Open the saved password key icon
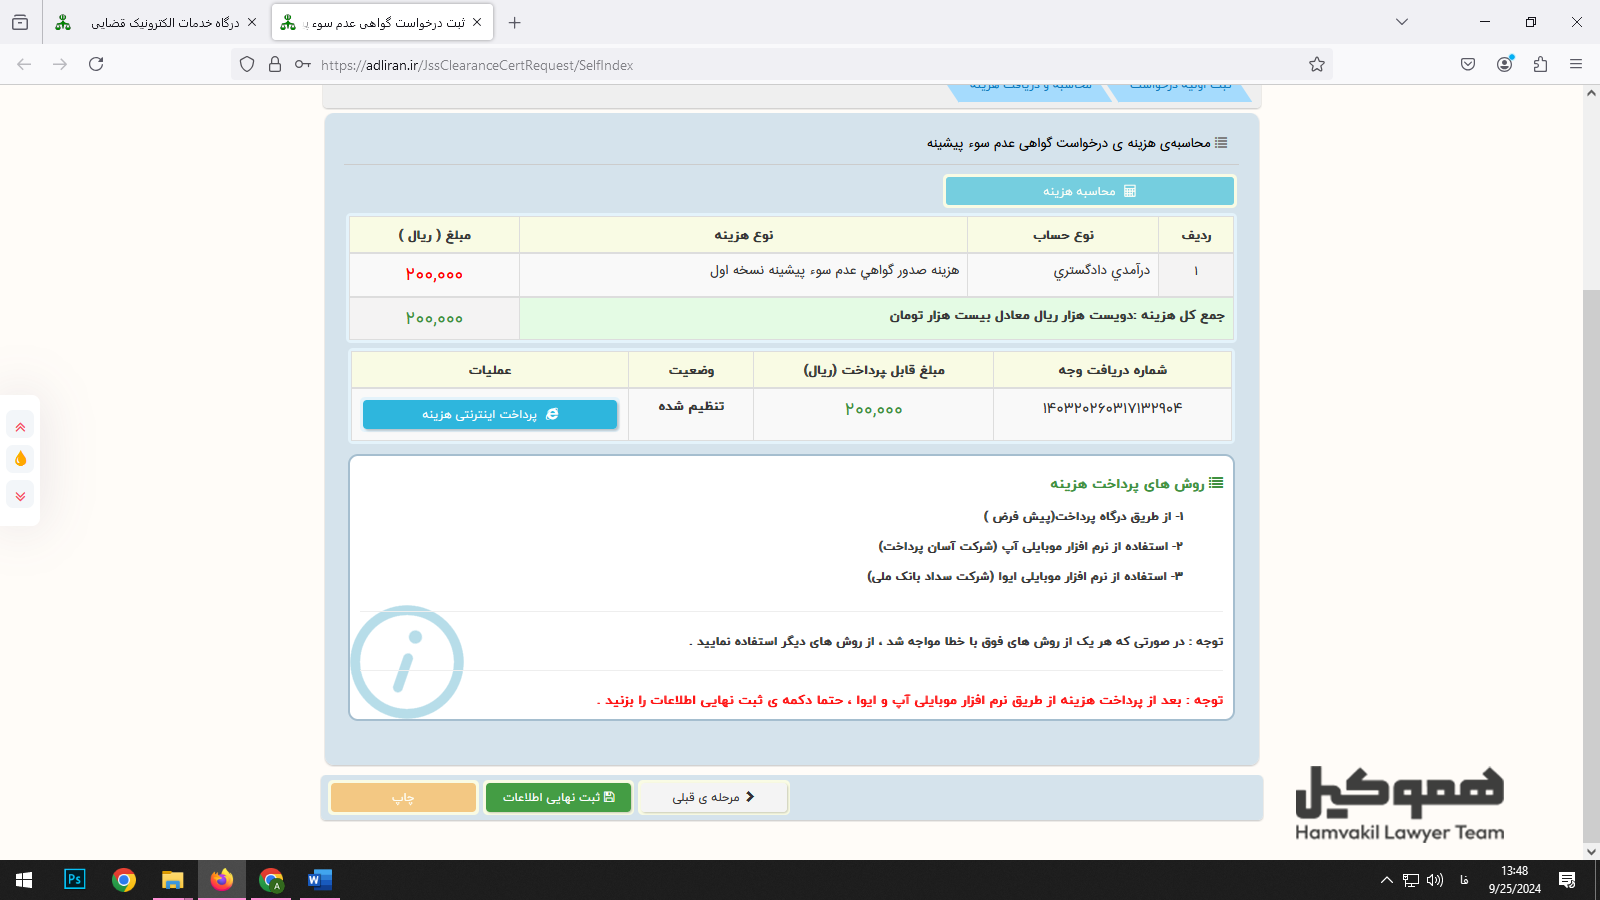Image resolution: width=1600 pixels, height=900 pixels. [302, 65]
